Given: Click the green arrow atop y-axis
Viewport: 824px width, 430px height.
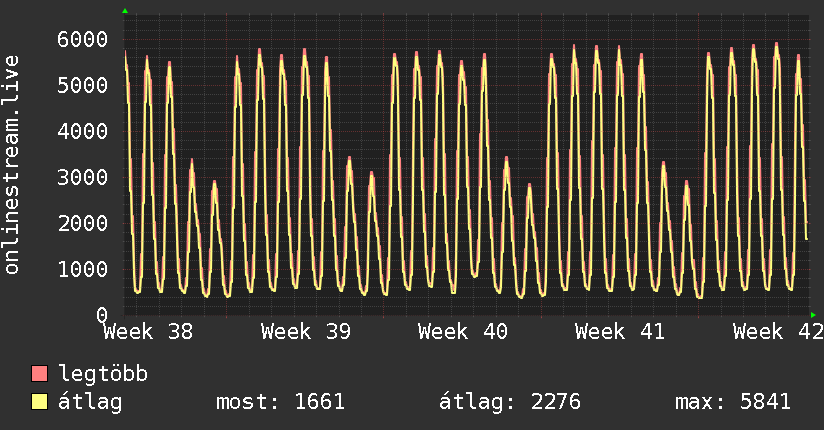Looking at the screenshot, I should click(125, 11).
